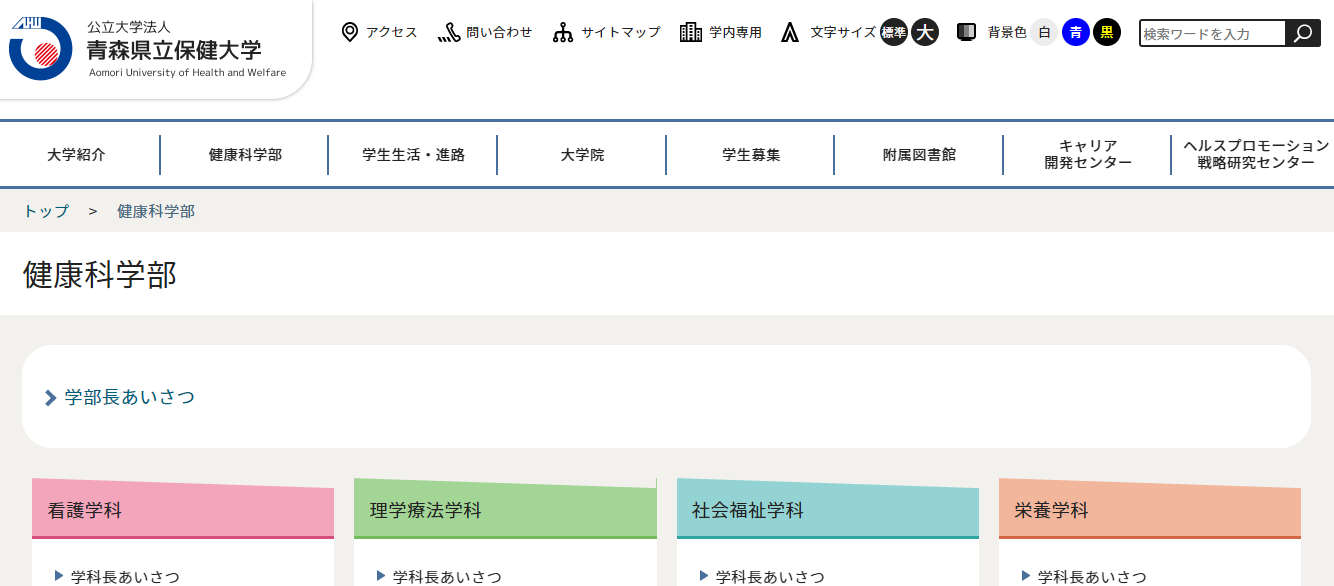Screen dimensions: 1334x586
Task: Choose the blue 青 background color
Action: (1075, 33)
